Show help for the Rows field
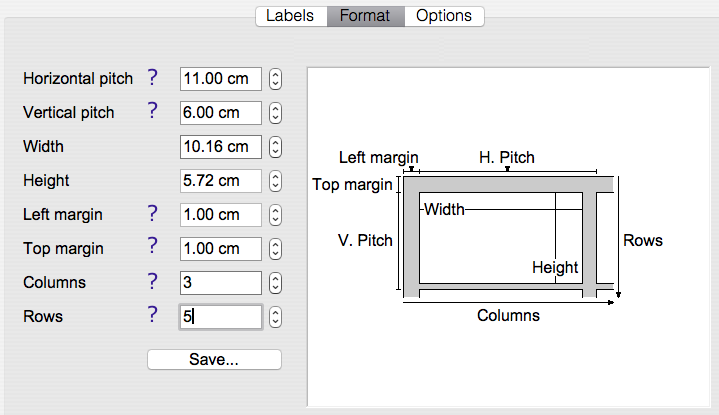The image size is (719, 415). click(x=153, y=315)
